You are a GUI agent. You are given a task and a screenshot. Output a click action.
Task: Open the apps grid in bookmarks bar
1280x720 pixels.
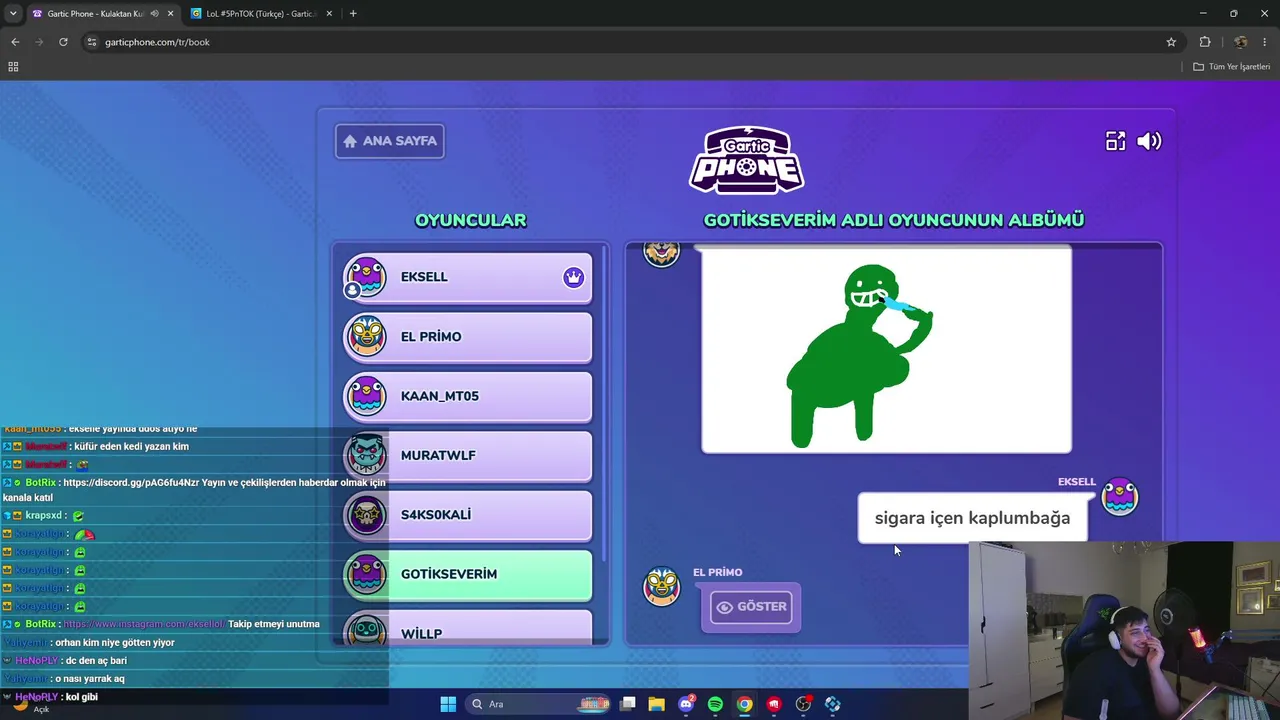point(13,67)
